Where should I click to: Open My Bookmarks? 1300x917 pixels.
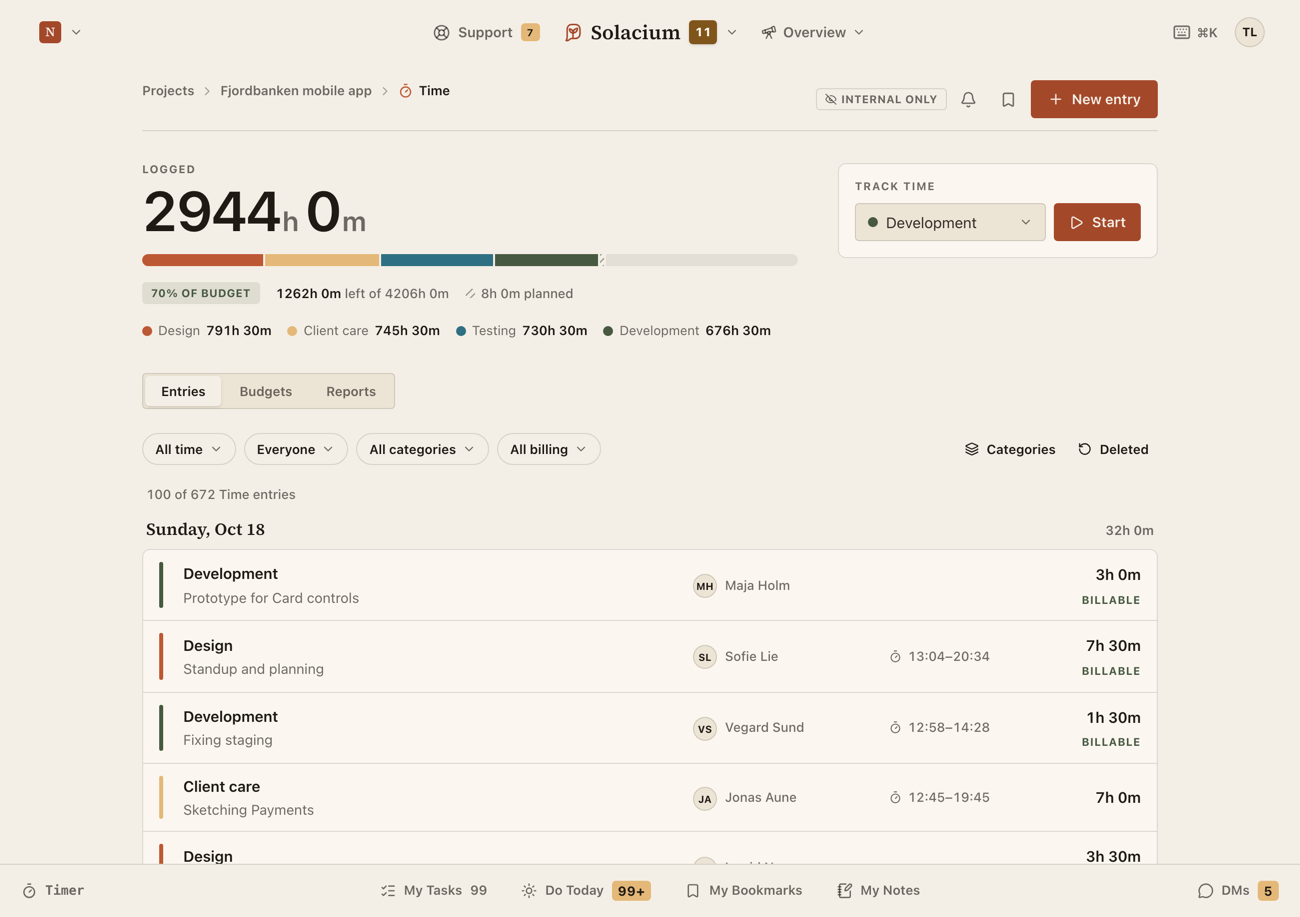(x=744, y=890)
